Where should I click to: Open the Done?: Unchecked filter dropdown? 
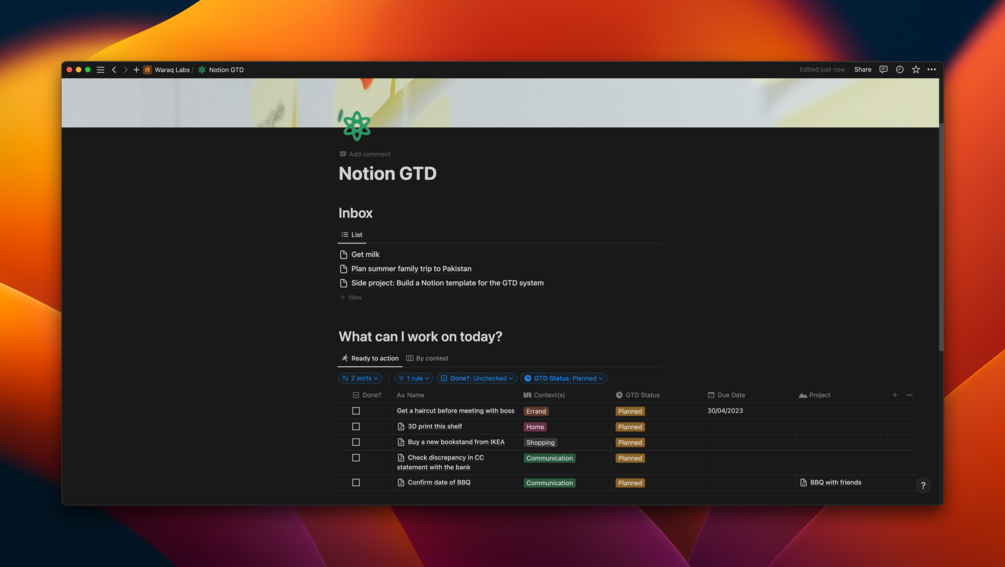click(x=477, y=379)
